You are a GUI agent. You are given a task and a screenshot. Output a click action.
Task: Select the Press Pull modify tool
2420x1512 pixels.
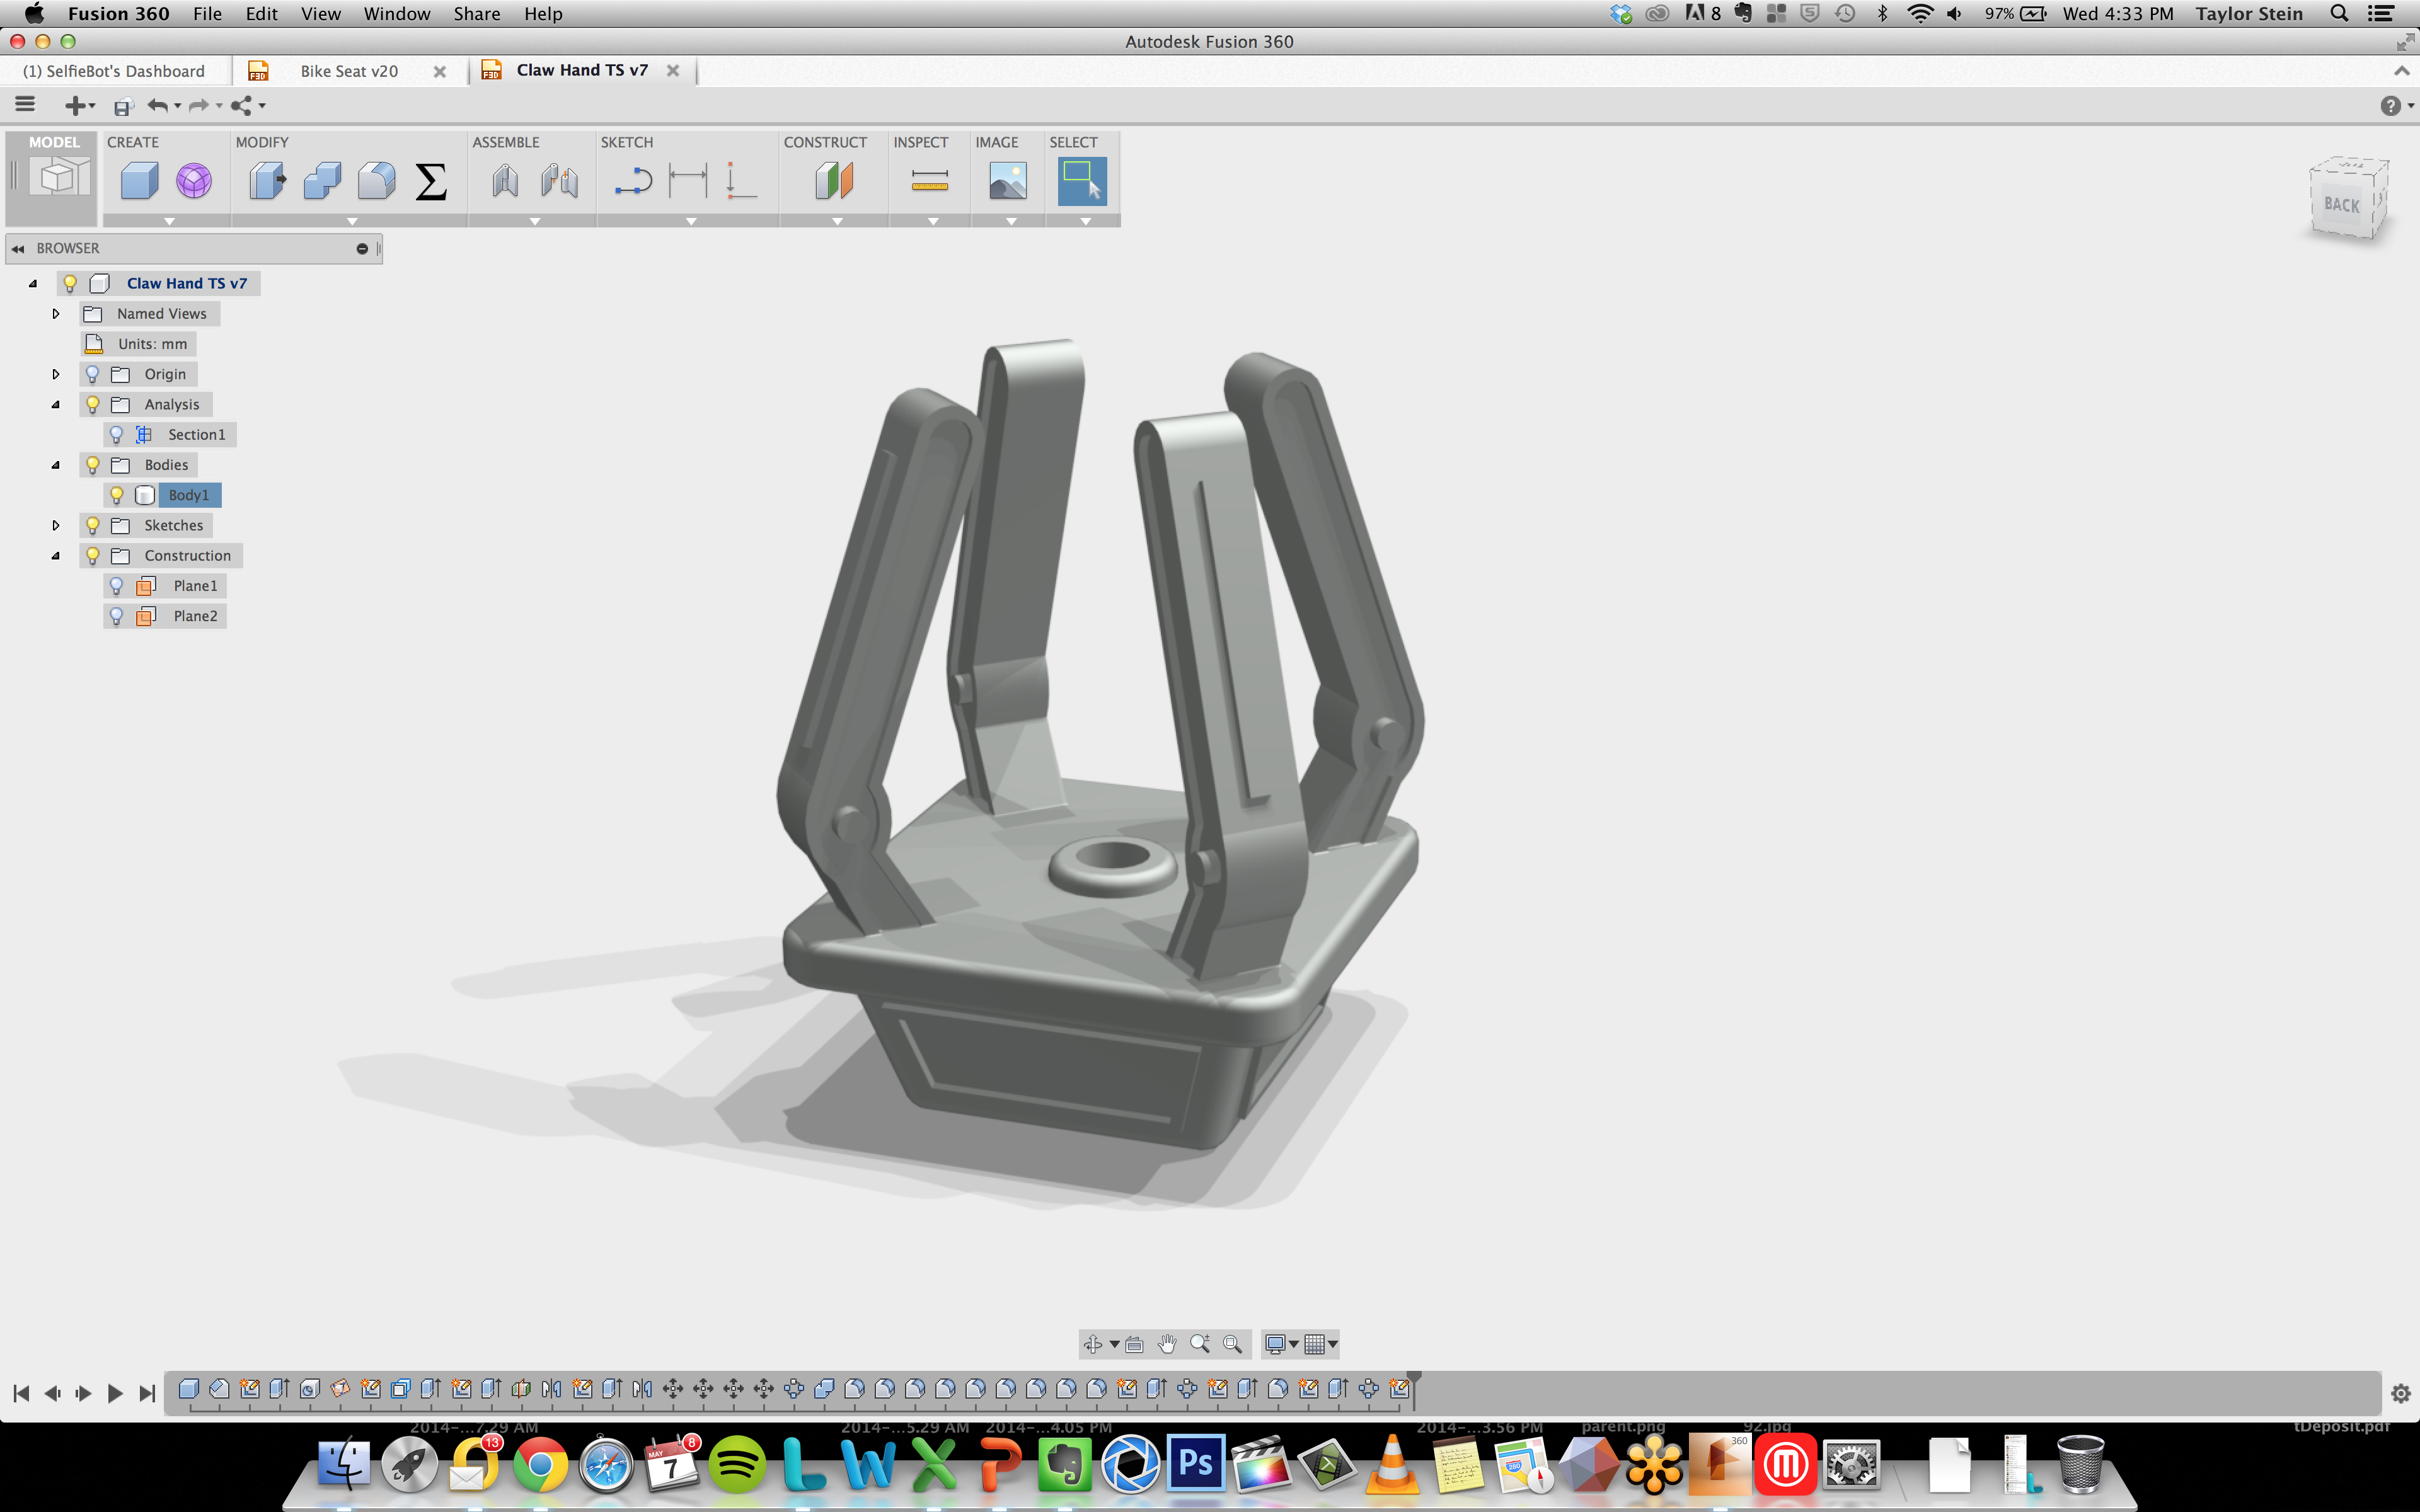pos(267,181)
